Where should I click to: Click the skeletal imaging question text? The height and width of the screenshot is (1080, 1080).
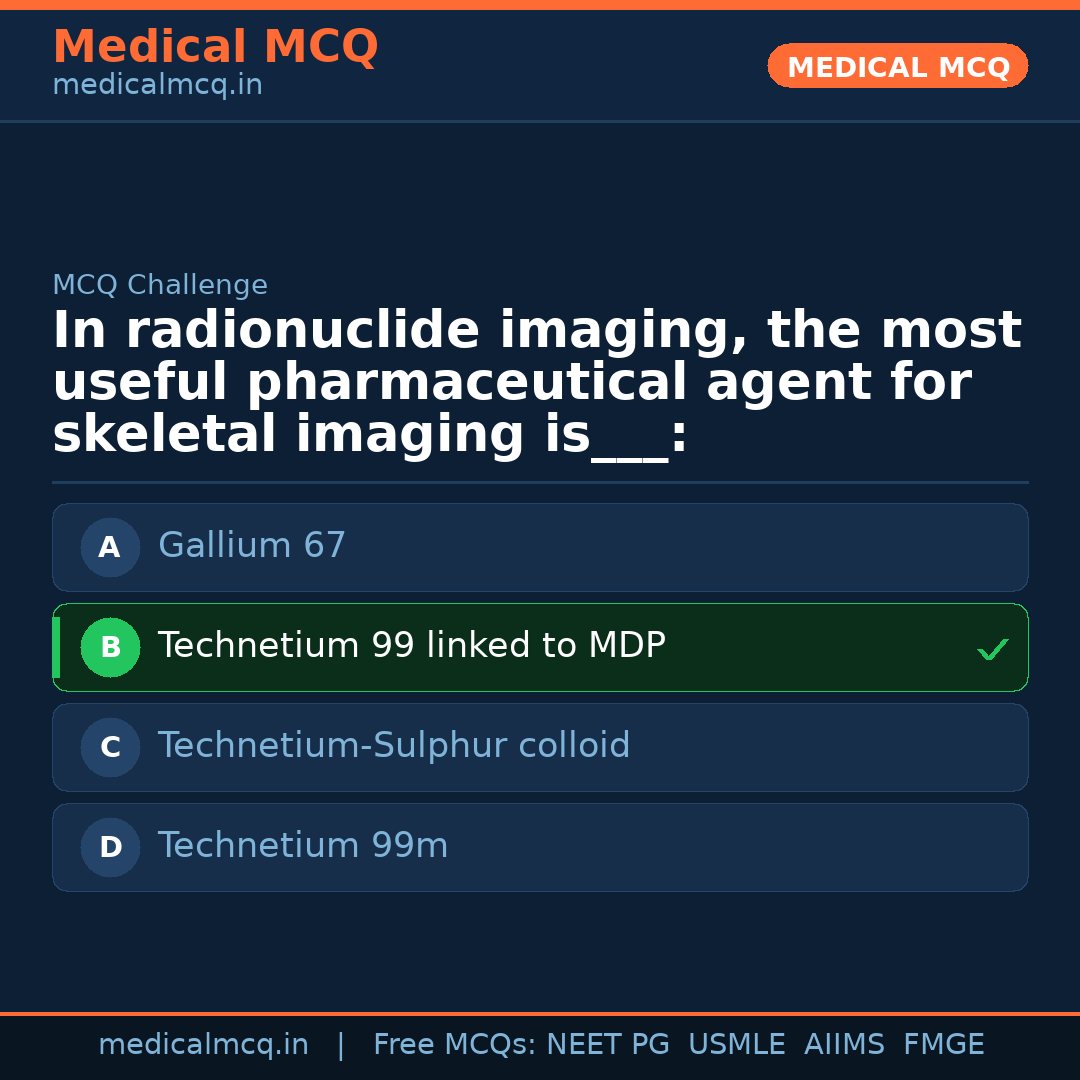[537, 384]
